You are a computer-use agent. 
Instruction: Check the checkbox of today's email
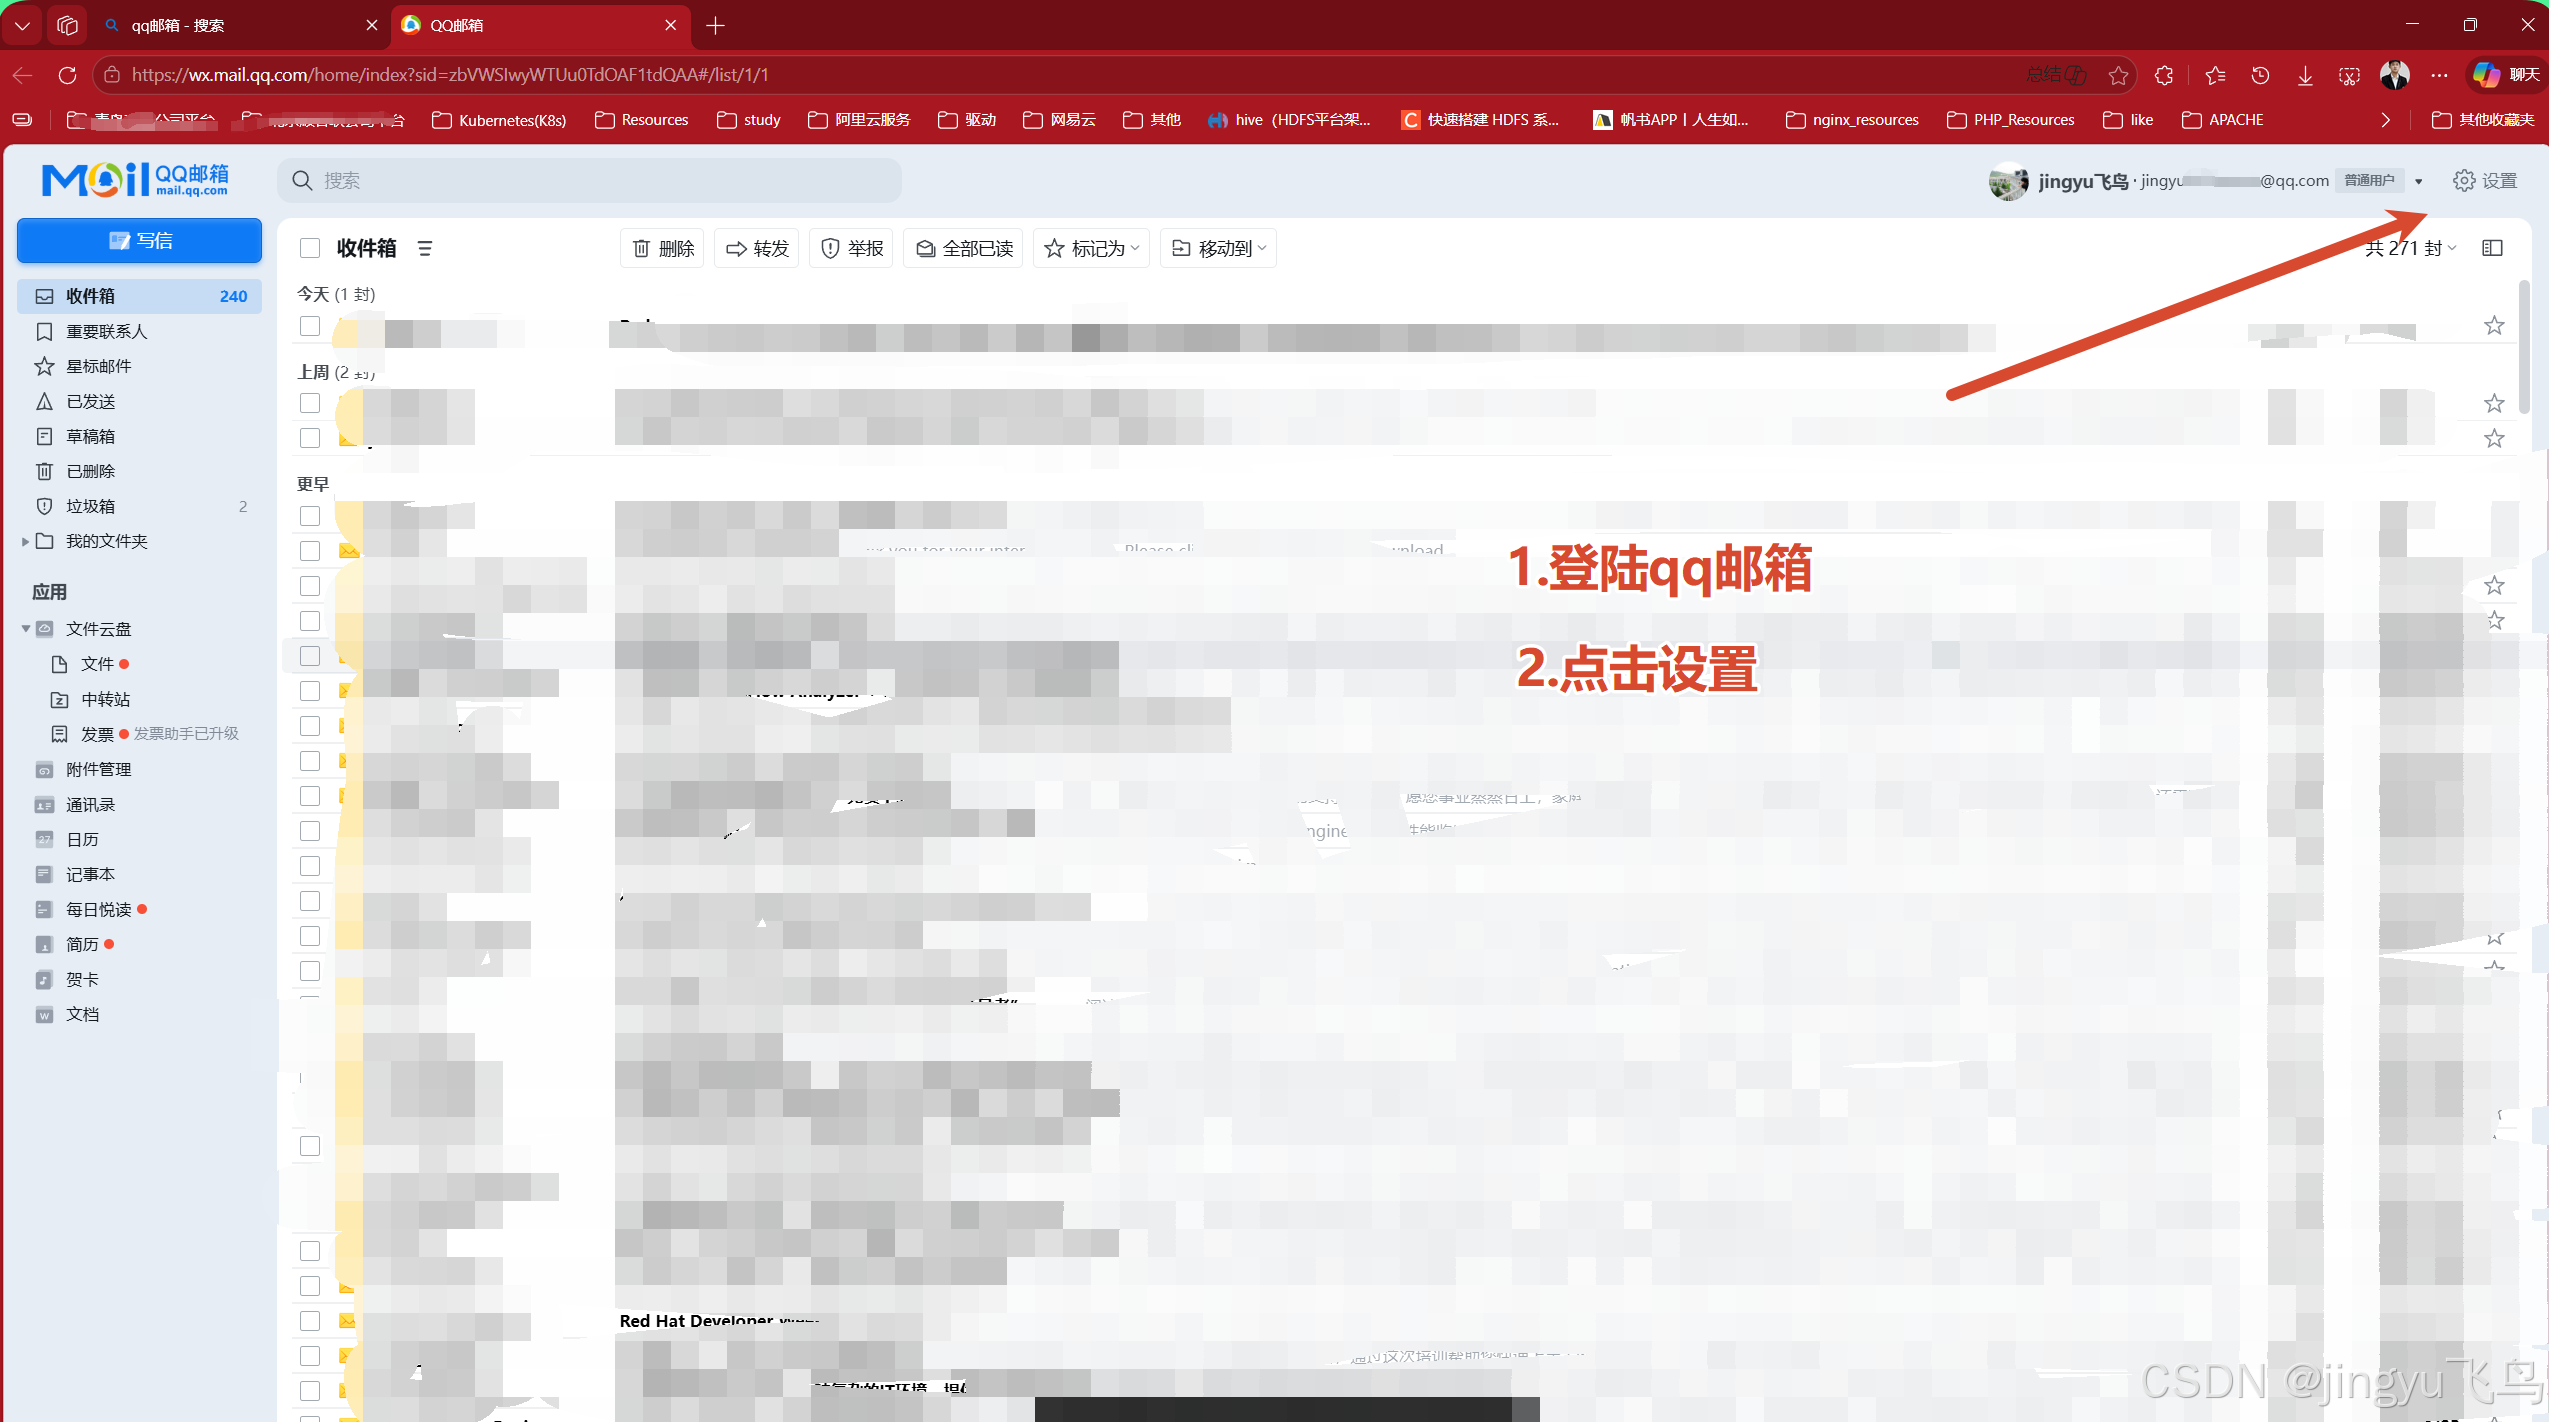pyautogui.click(x=310, y=326)
